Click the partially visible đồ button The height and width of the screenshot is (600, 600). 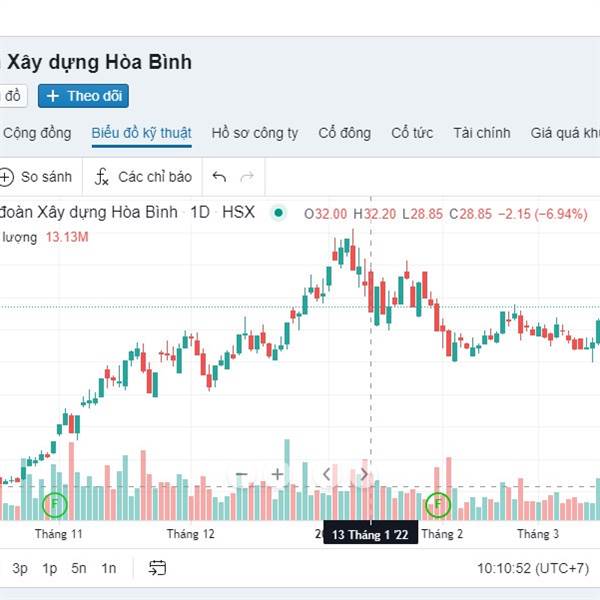13,96
